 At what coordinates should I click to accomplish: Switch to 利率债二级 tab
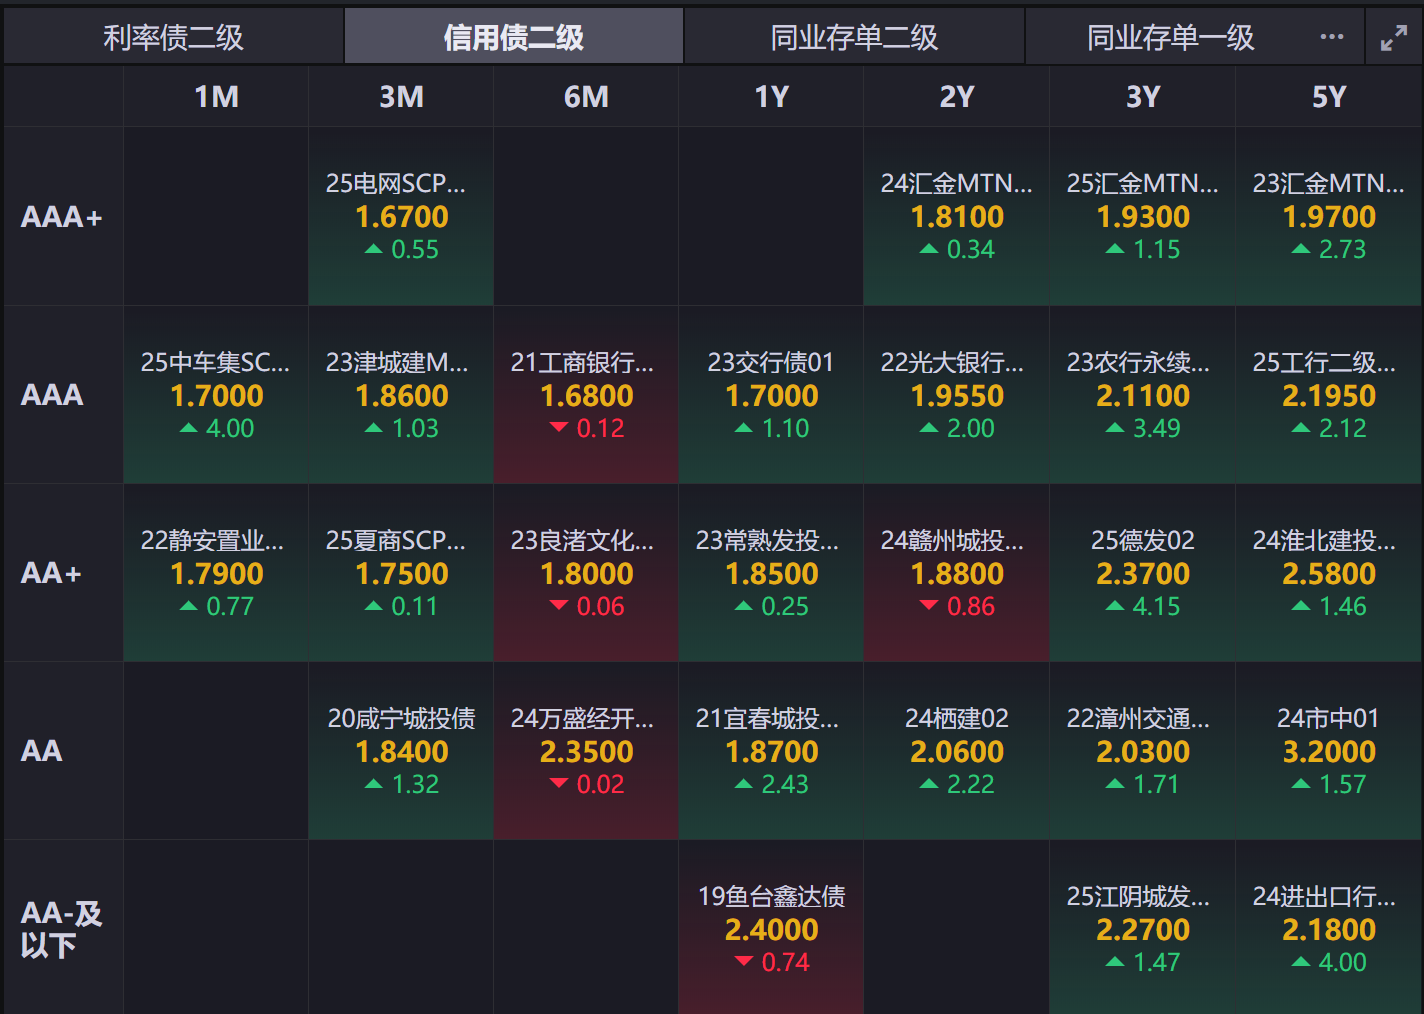coord(174,37)
